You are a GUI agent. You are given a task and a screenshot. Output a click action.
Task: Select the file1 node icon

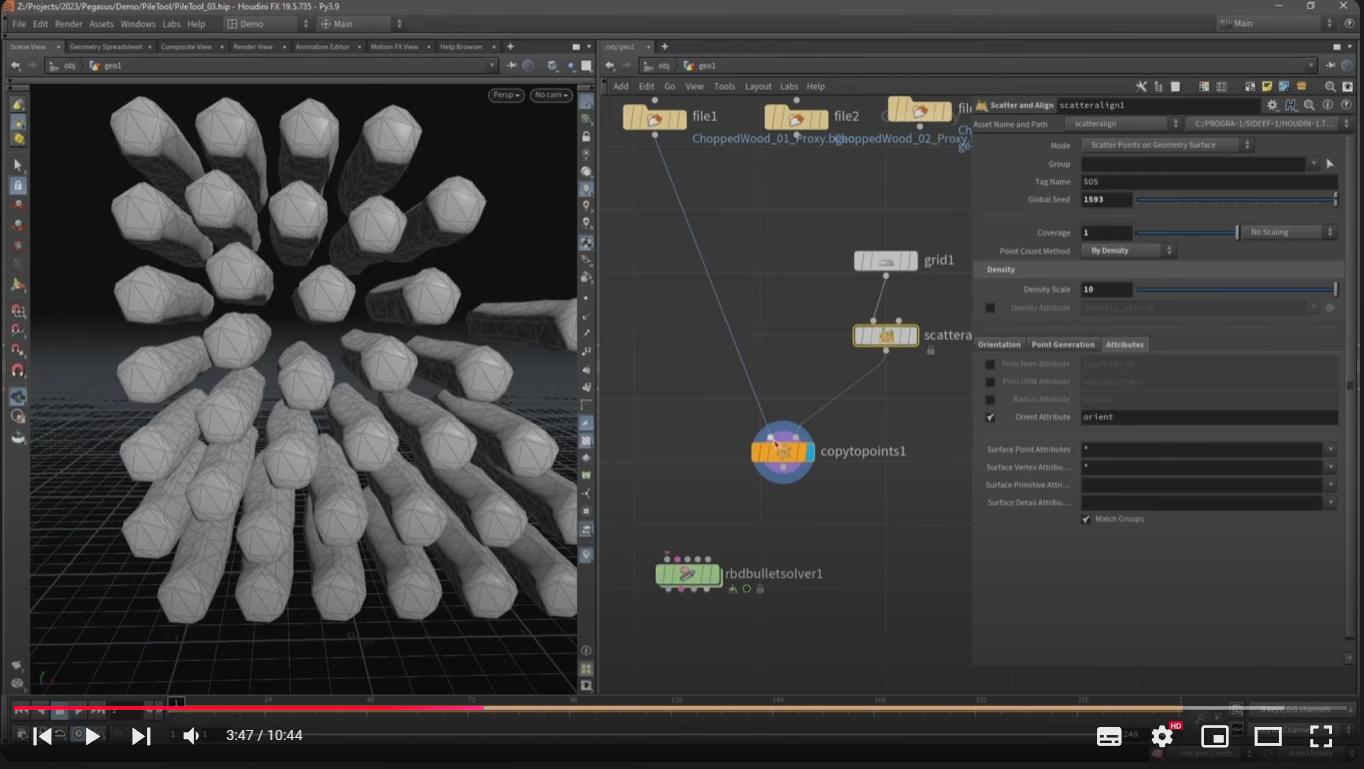click(x=655, y=118)
